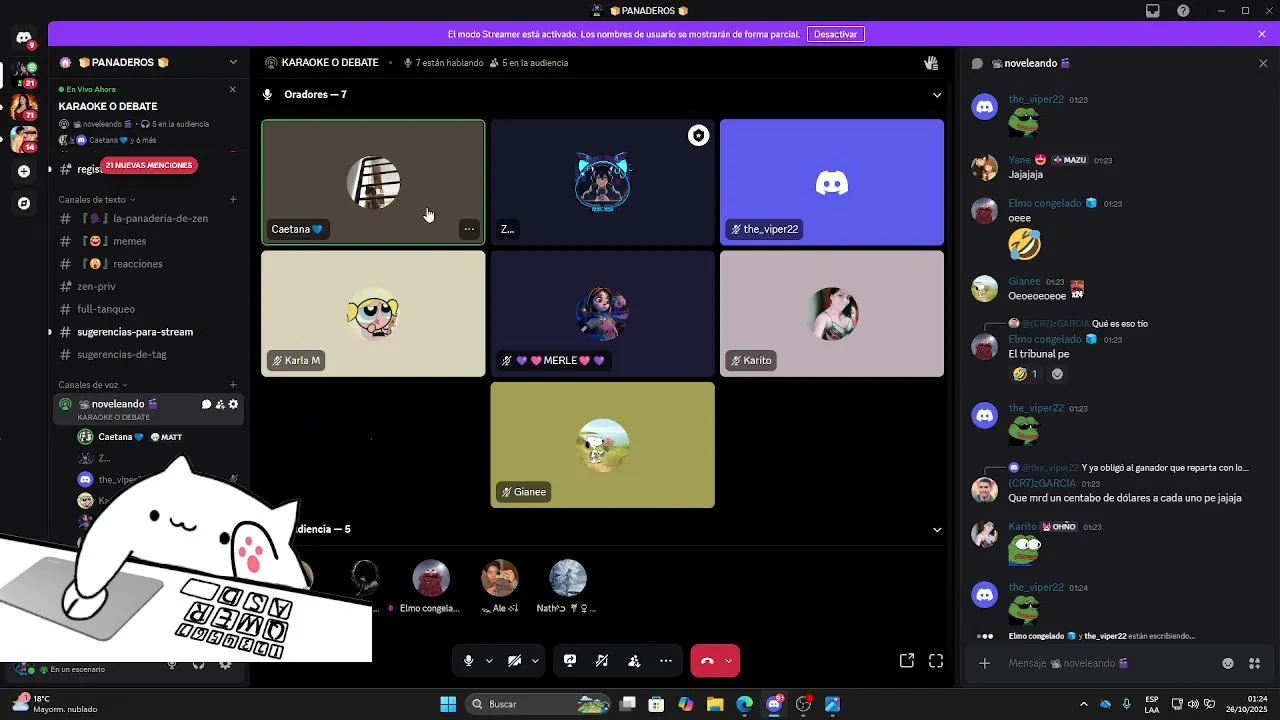The image size is (1280, 720).
Task: Open Discord direct messages home icon
Action: pos(24,38)
